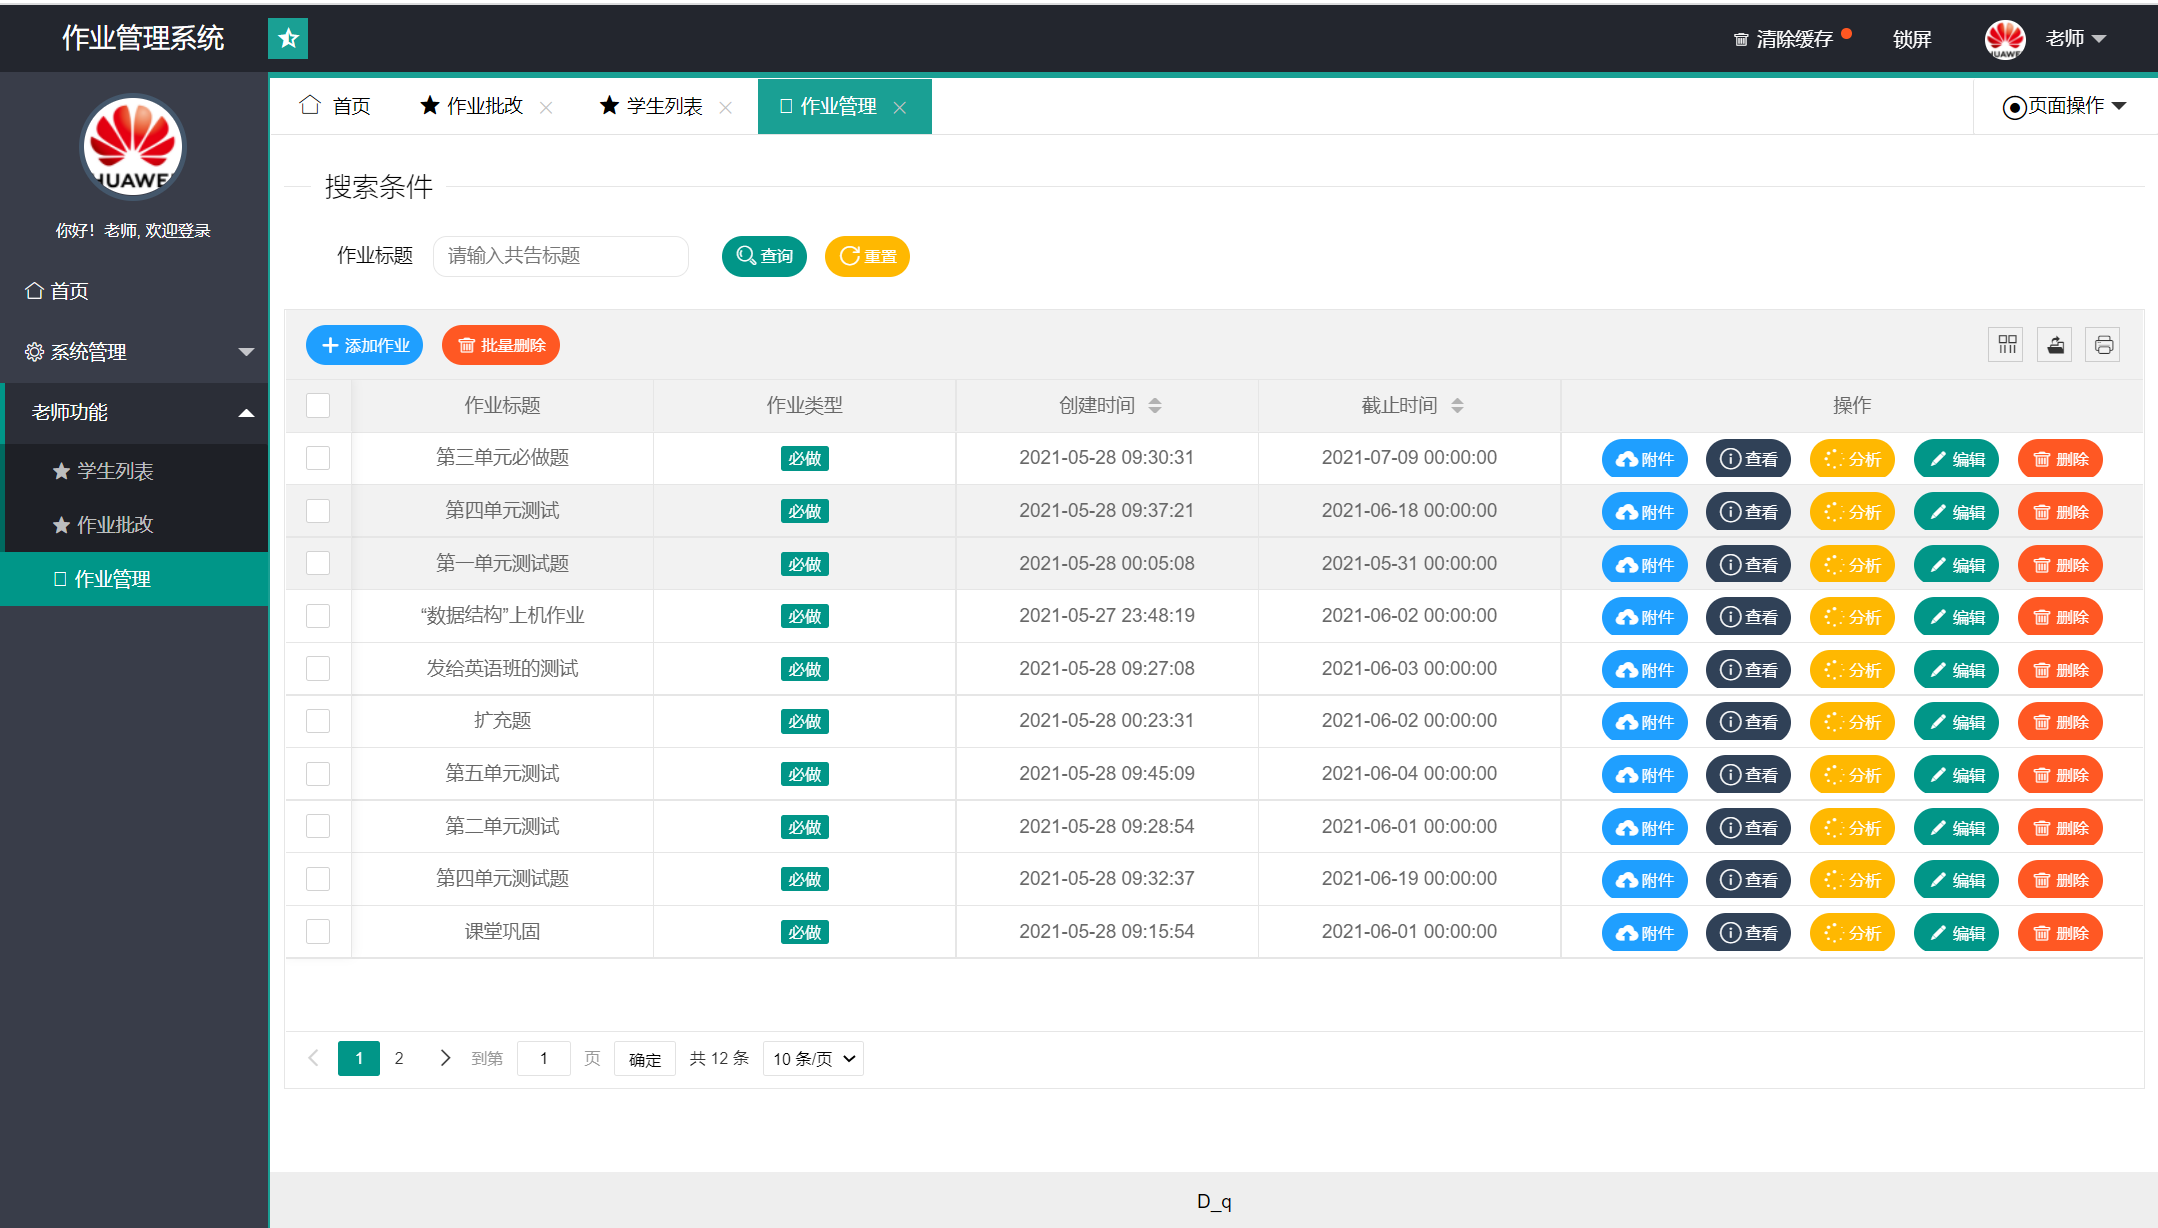Click the 作业标题 search input field

click(560, 256)
